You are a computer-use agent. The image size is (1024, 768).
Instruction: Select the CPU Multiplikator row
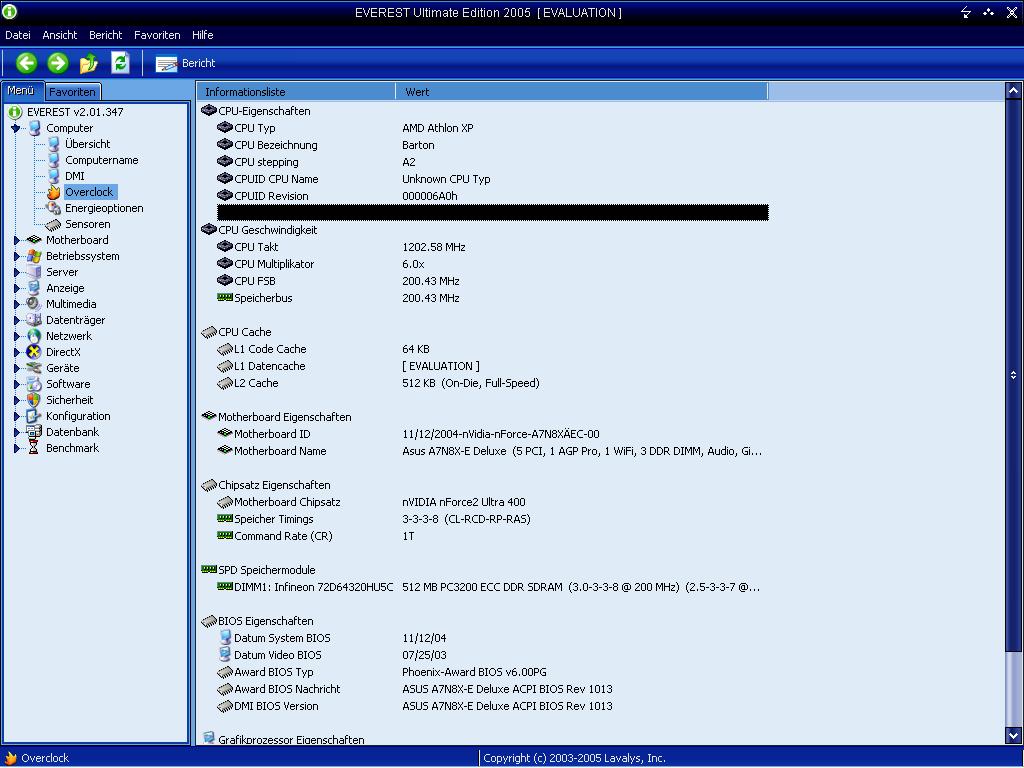point(492,264)
